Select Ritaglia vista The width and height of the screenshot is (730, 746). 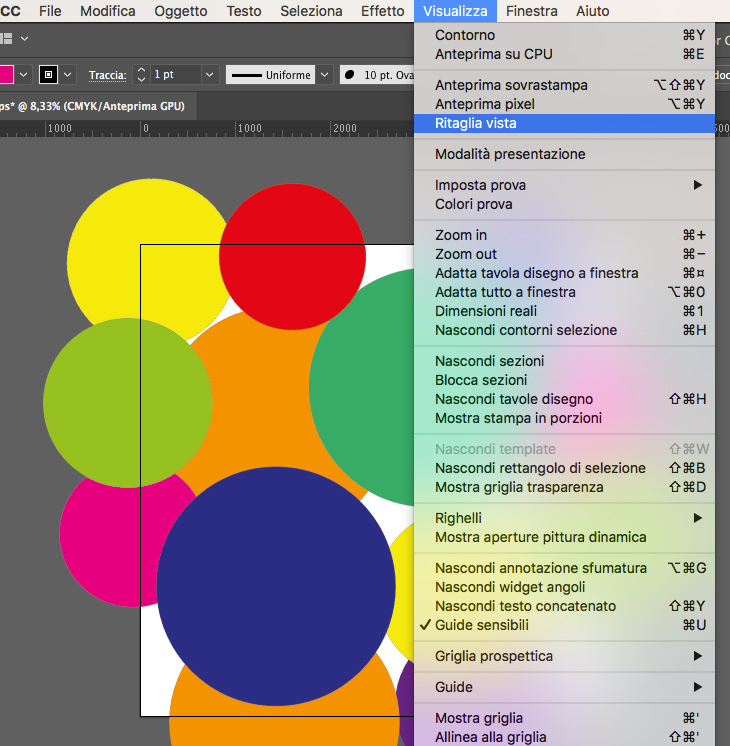coord(564,123)
